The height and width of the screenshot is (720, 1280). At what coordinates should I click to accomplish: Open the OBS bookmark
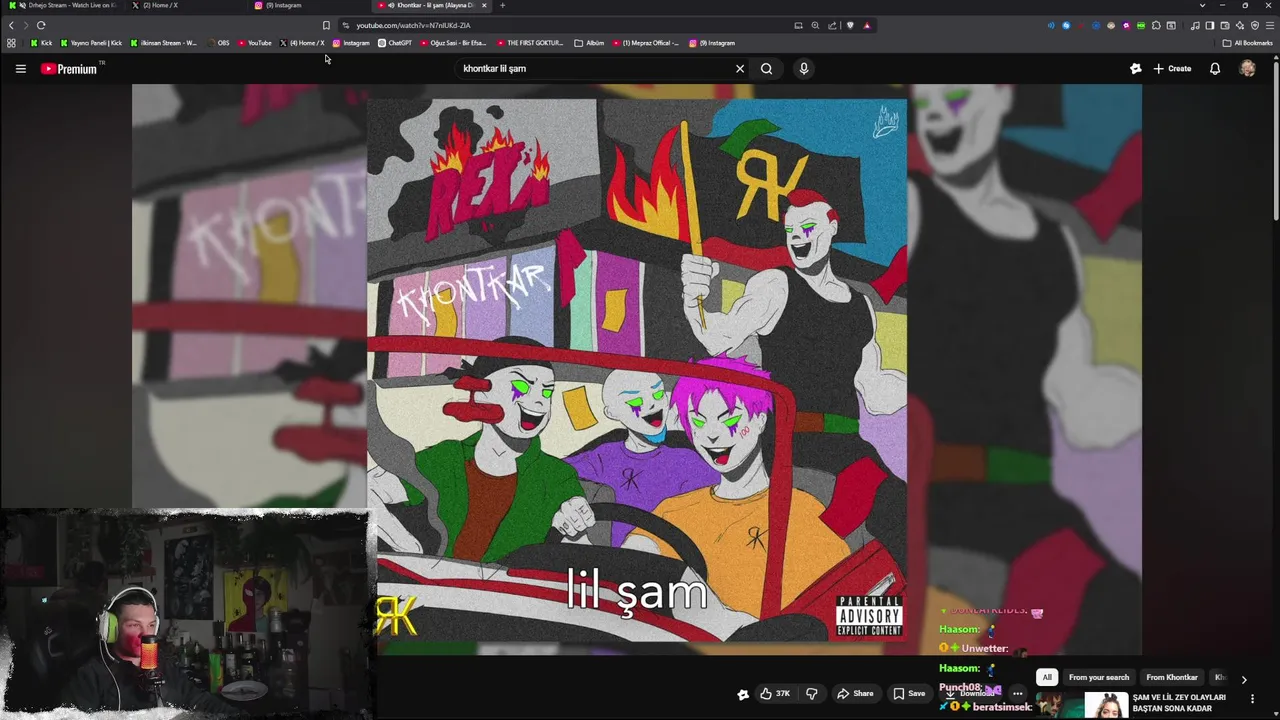point(218,43)
